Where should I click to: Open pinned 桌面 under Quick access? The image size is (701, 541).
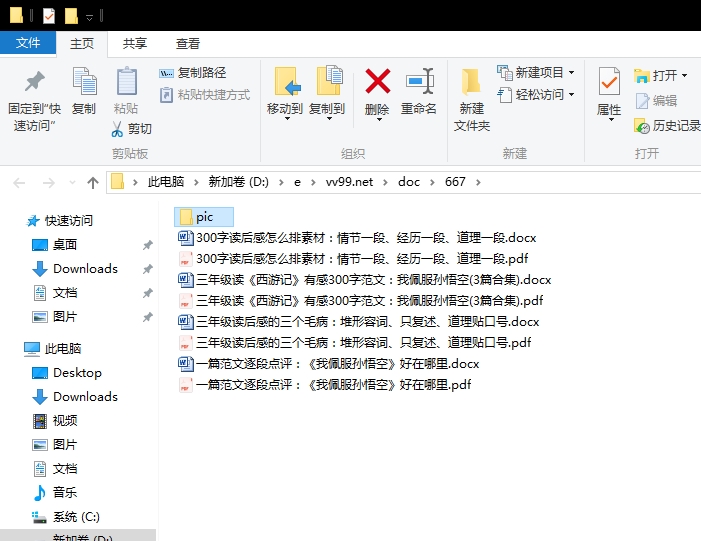pos(55,245)
